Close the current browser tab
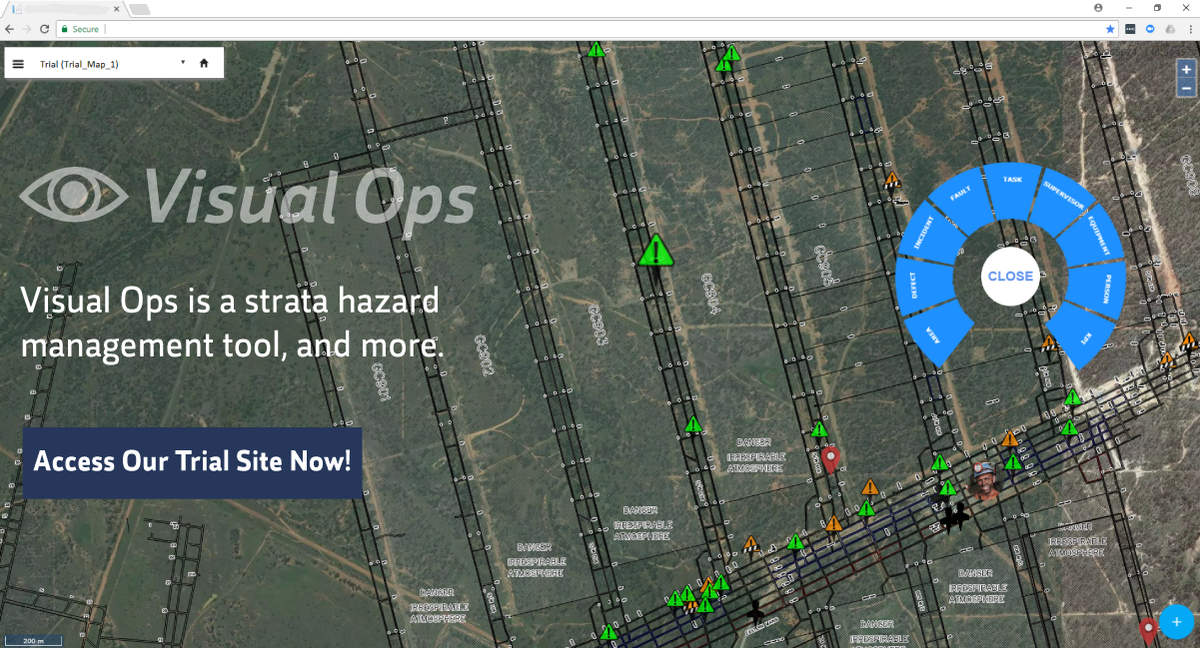The width and height of the screenshot is (1200, 648). 116,9
